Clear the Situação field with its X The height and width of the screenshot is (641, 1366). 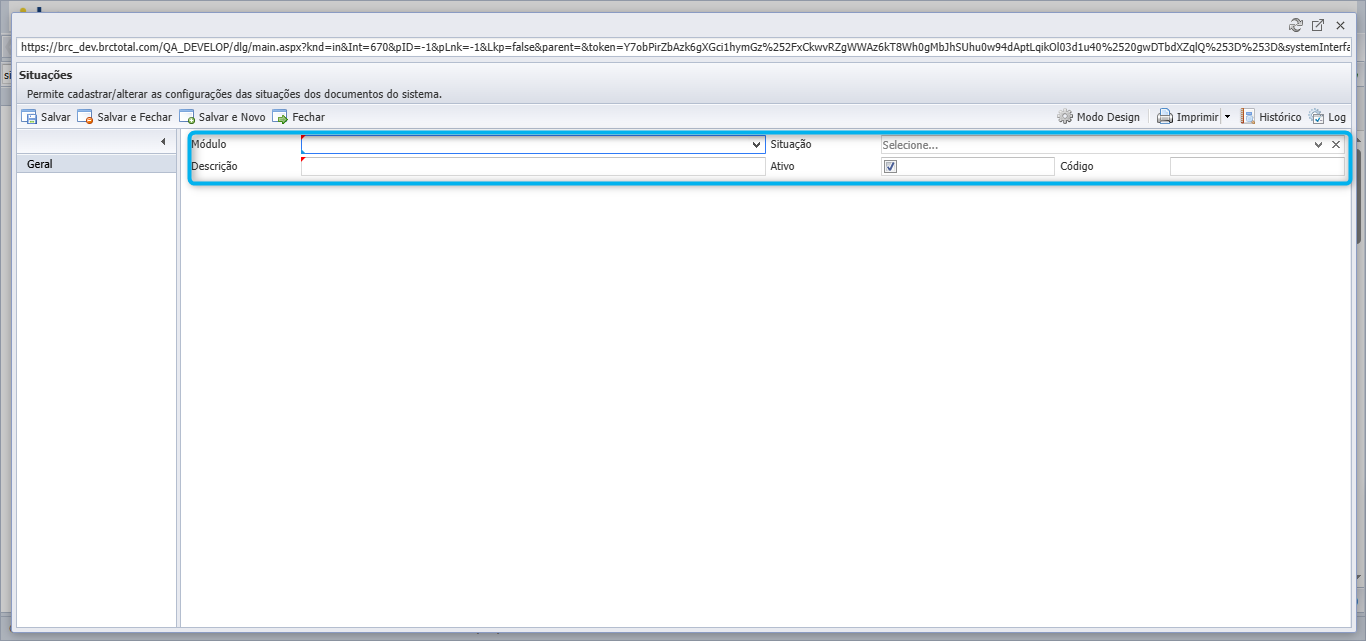click(1335, 145)
